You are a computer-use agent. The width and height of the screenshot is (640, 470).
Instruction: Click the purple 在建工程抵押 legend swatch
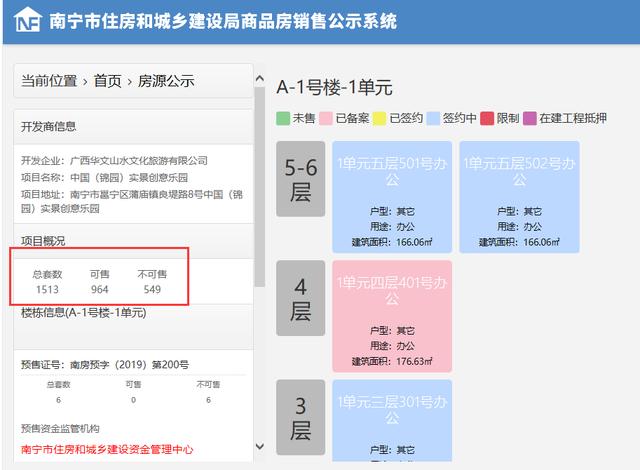point(529,118)
